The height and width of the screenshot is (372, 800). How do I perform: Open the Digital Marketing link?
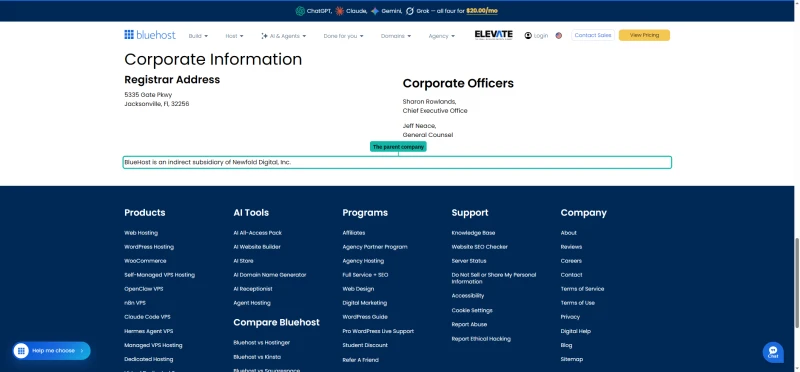365,303
